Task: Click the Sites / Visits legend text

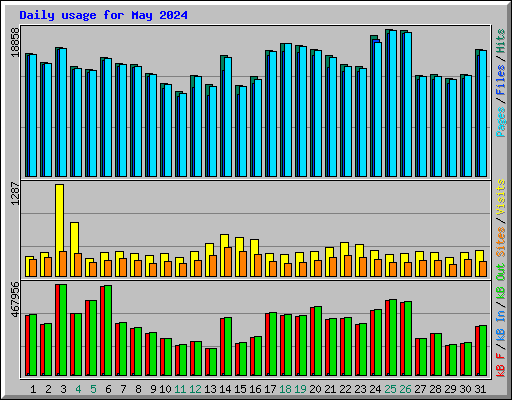Action: pos(501,218)
